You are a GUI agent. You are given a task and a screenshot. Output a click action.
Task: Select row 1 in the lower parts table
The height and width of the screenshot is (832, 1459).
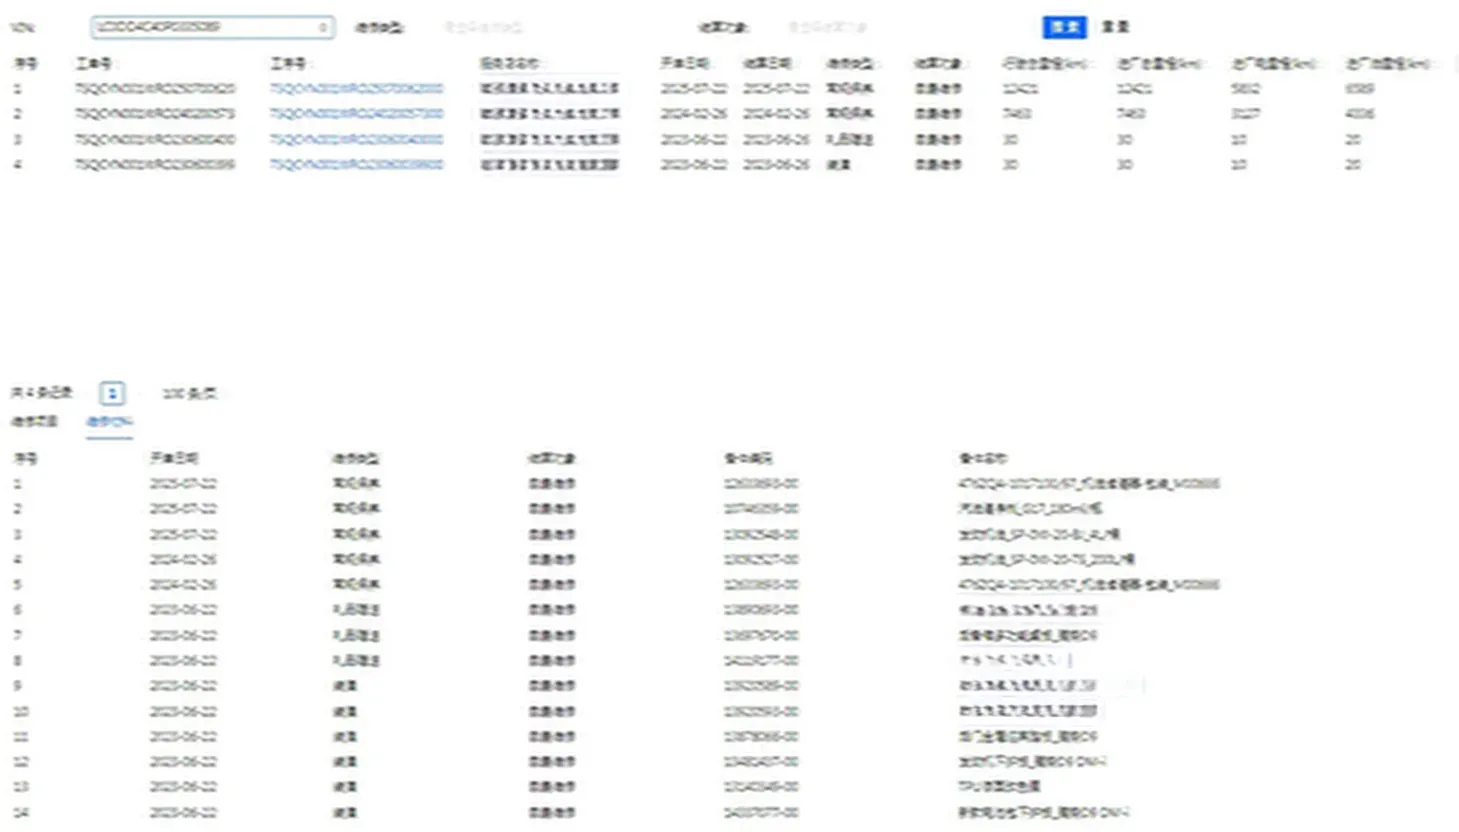(x=600, y=484)
